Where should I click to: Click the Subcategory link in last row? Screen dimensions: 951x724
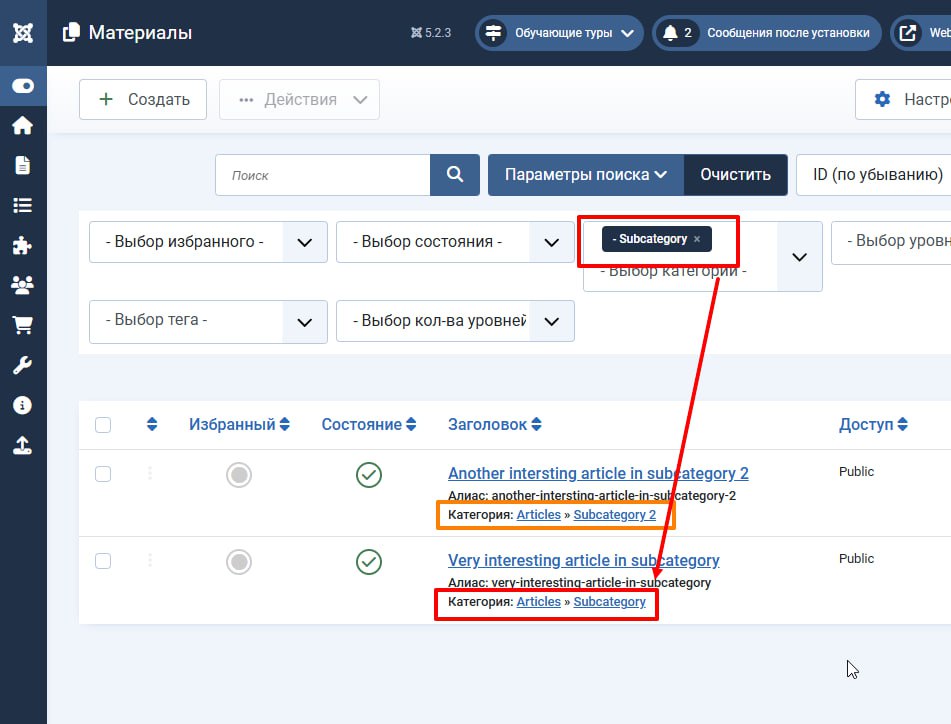[x=610, y=602]
